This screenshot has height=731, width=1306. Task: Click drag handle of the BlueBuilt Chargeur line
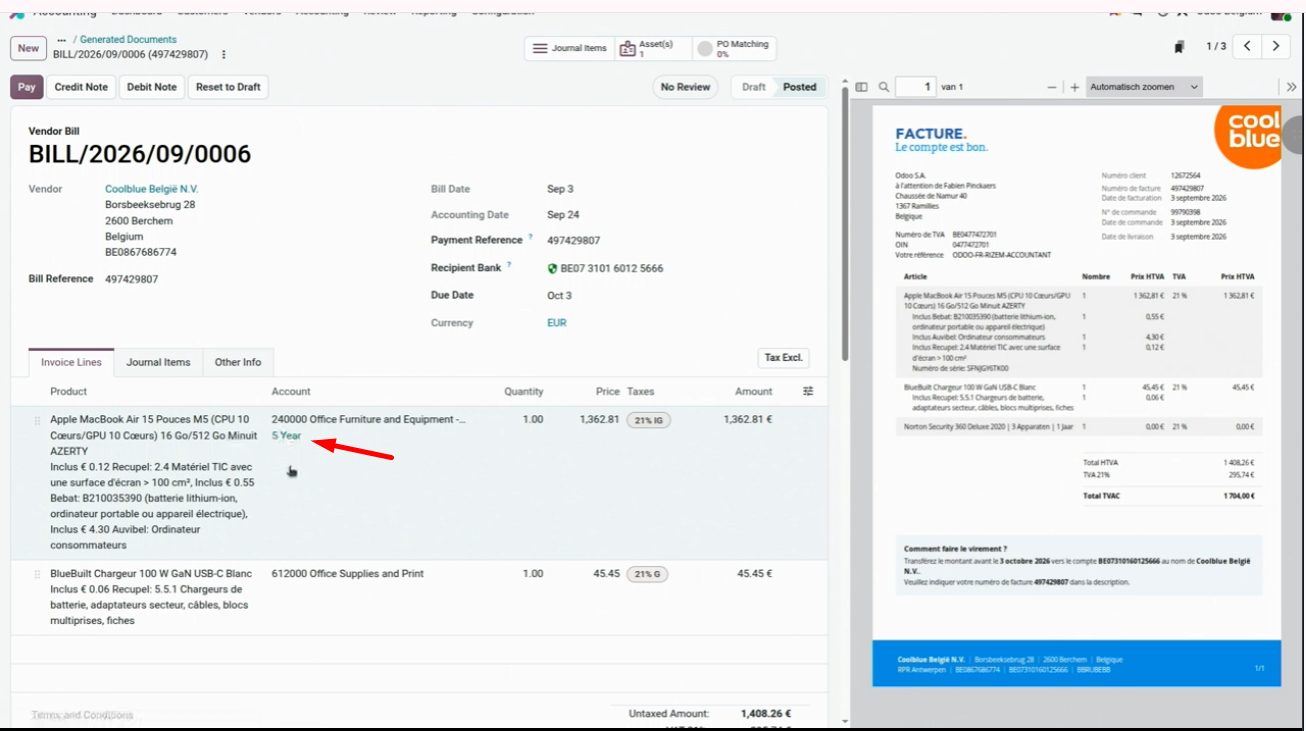[x=38, y=574]
